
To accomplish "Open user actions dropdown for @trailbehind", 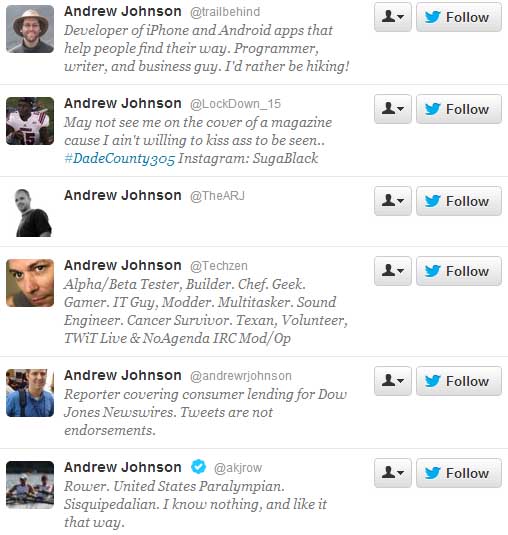I will 393,17.
